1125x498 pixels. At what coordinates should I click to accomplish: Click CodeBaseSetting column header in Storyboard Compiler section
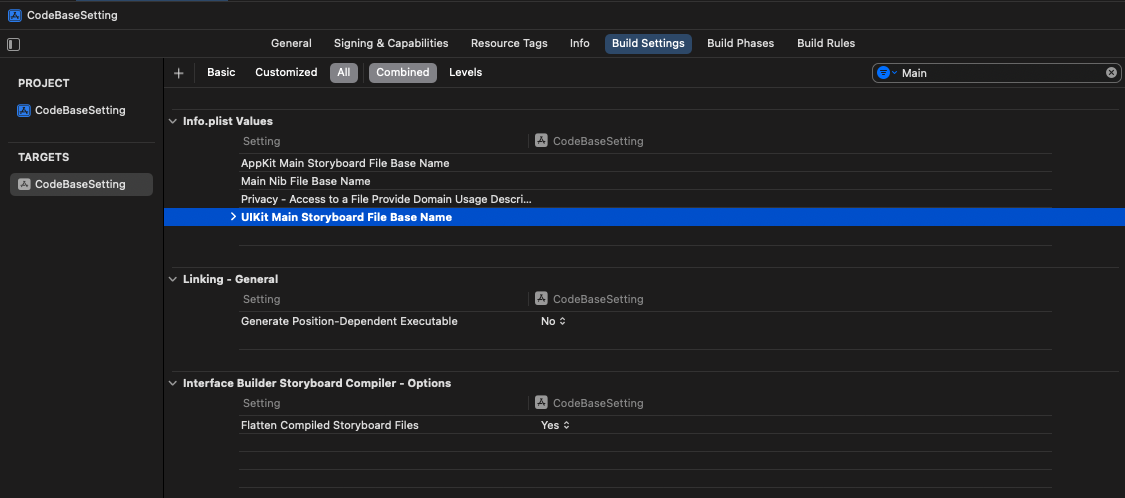point(590,403)
